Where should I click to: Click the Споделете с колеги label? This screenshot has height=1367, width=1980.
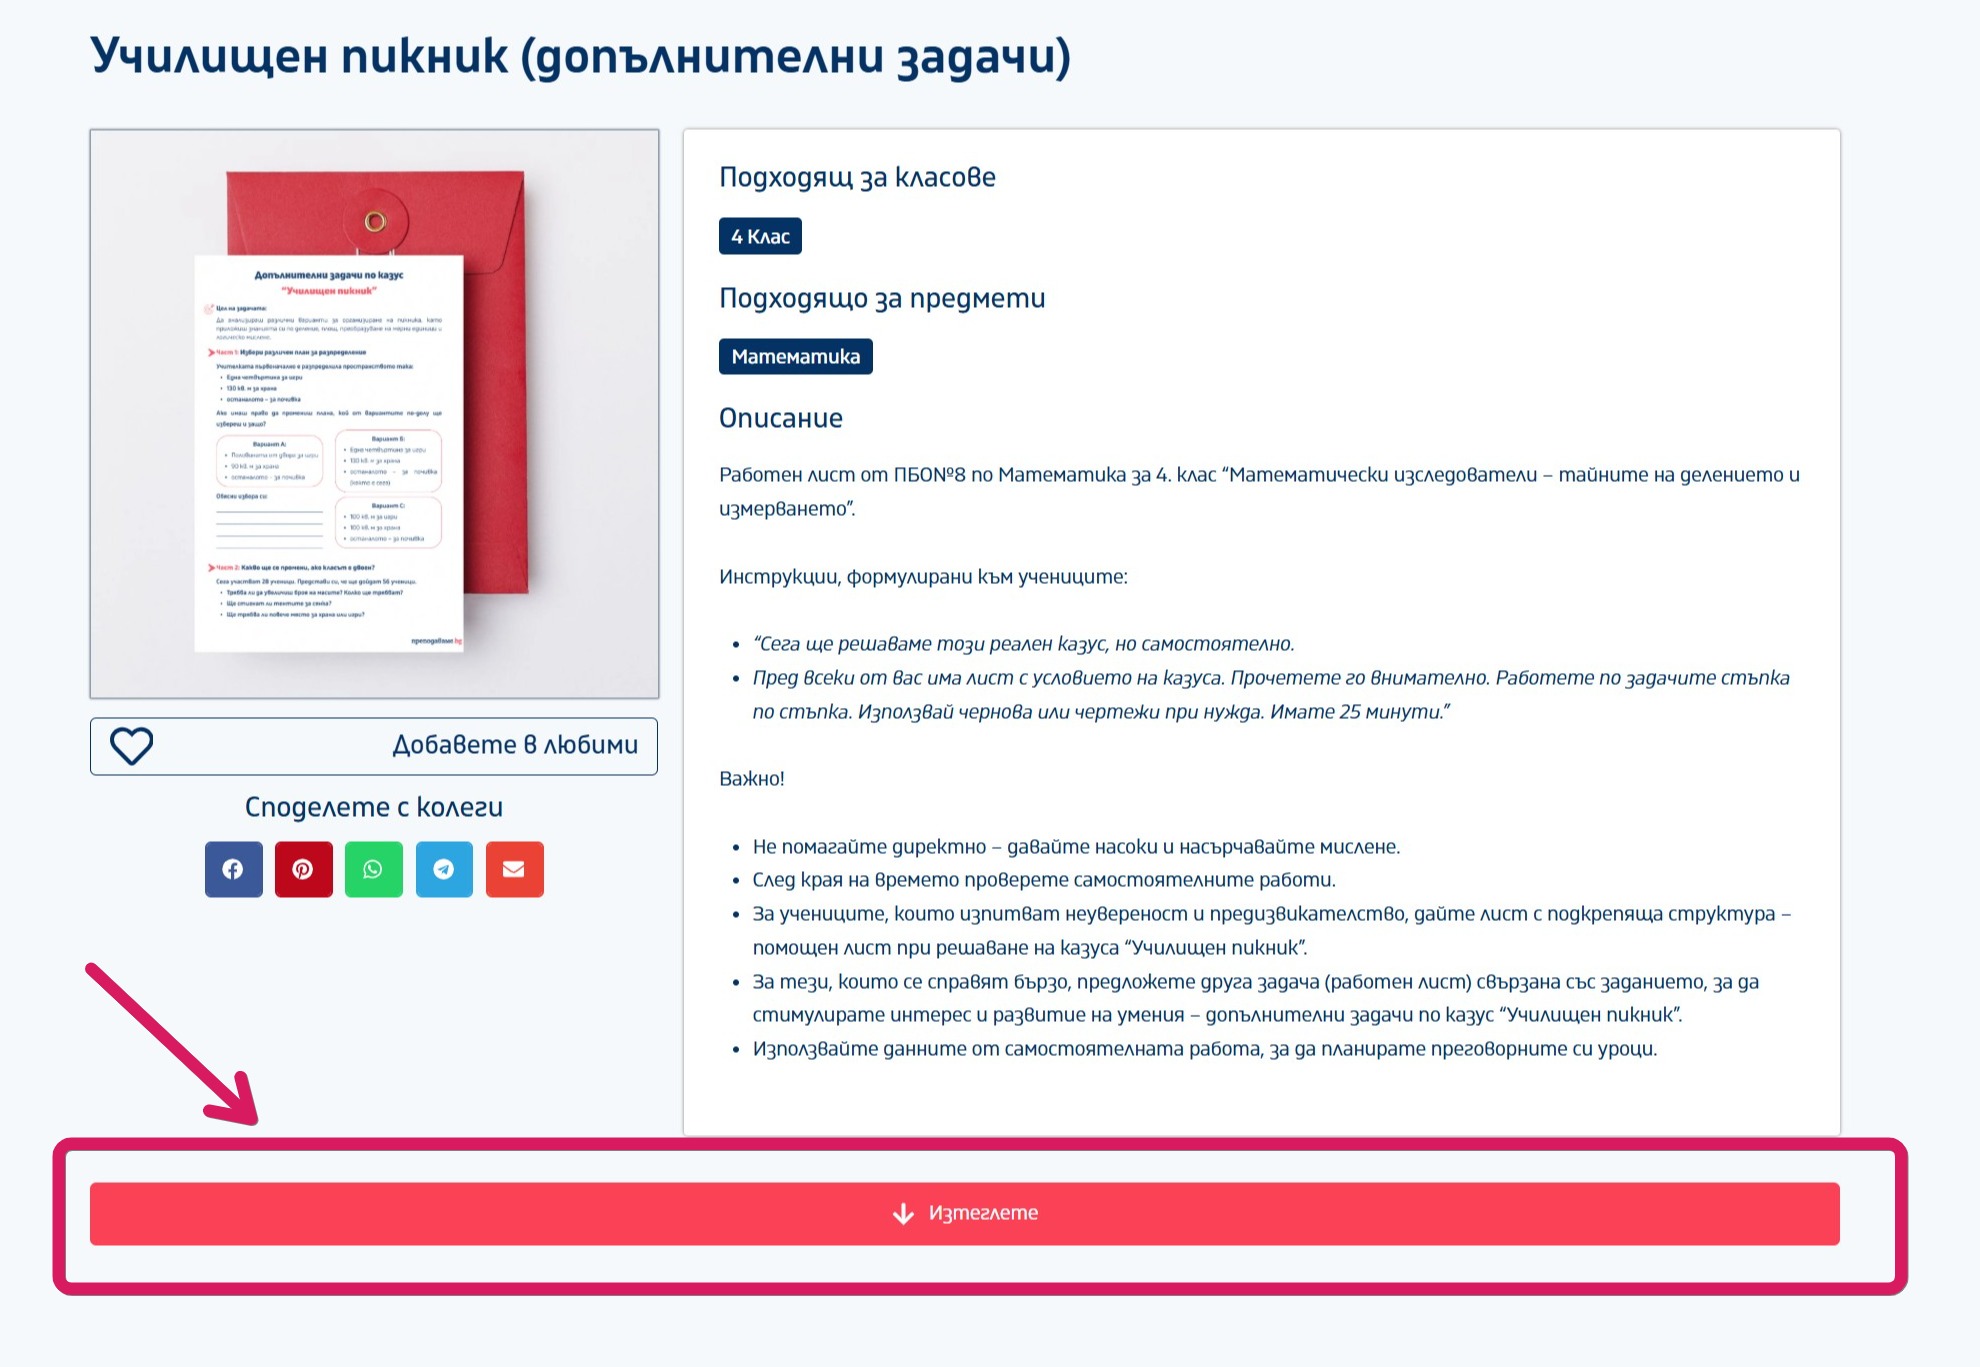tap(373, 807)
